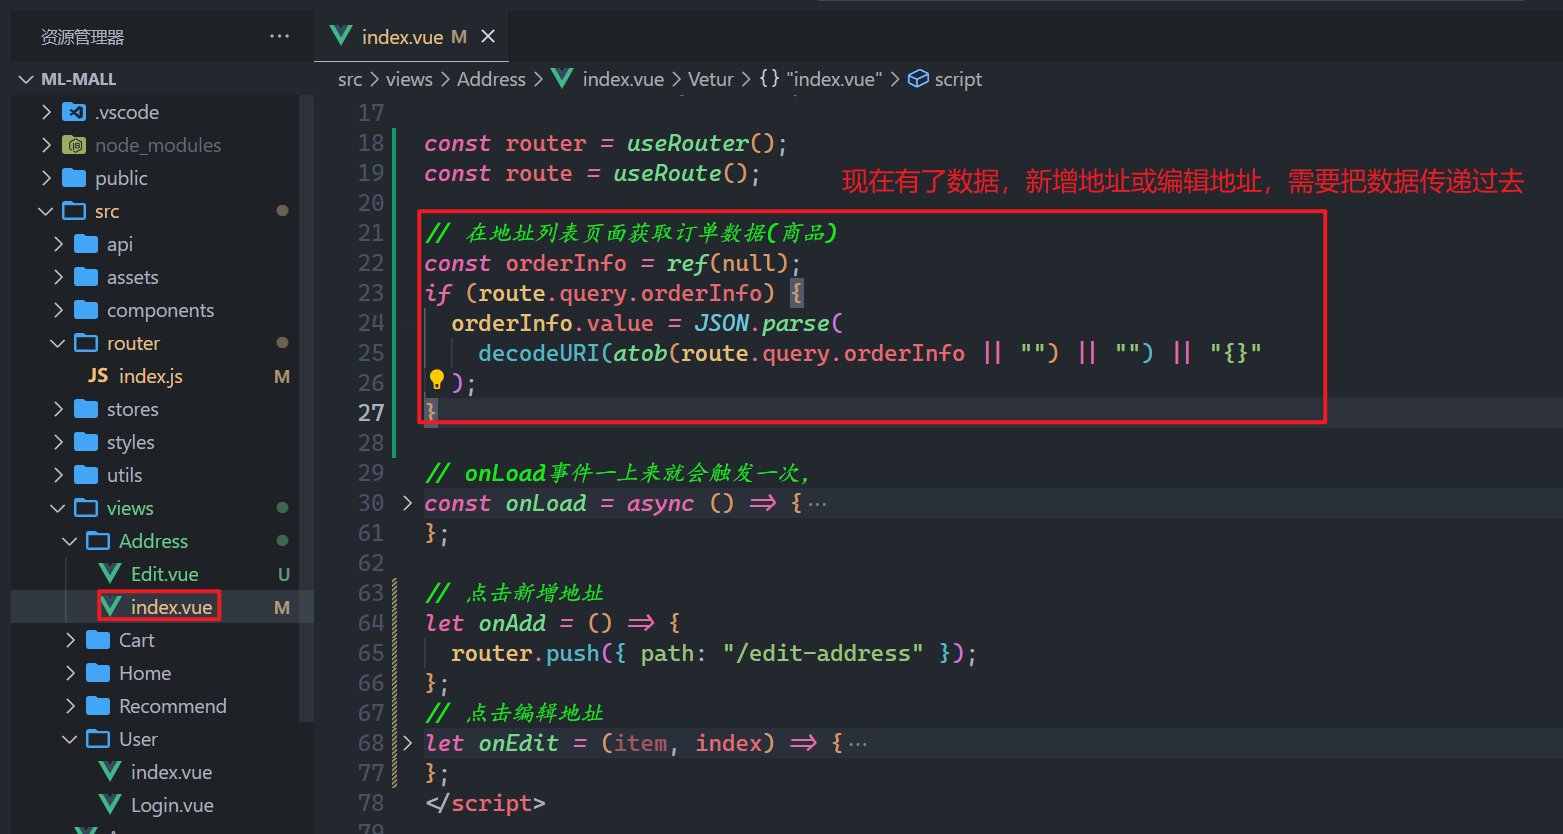Click the U status badge beside Edit.vue
This screenshot has width=1563, height=834.
[284, 574]
